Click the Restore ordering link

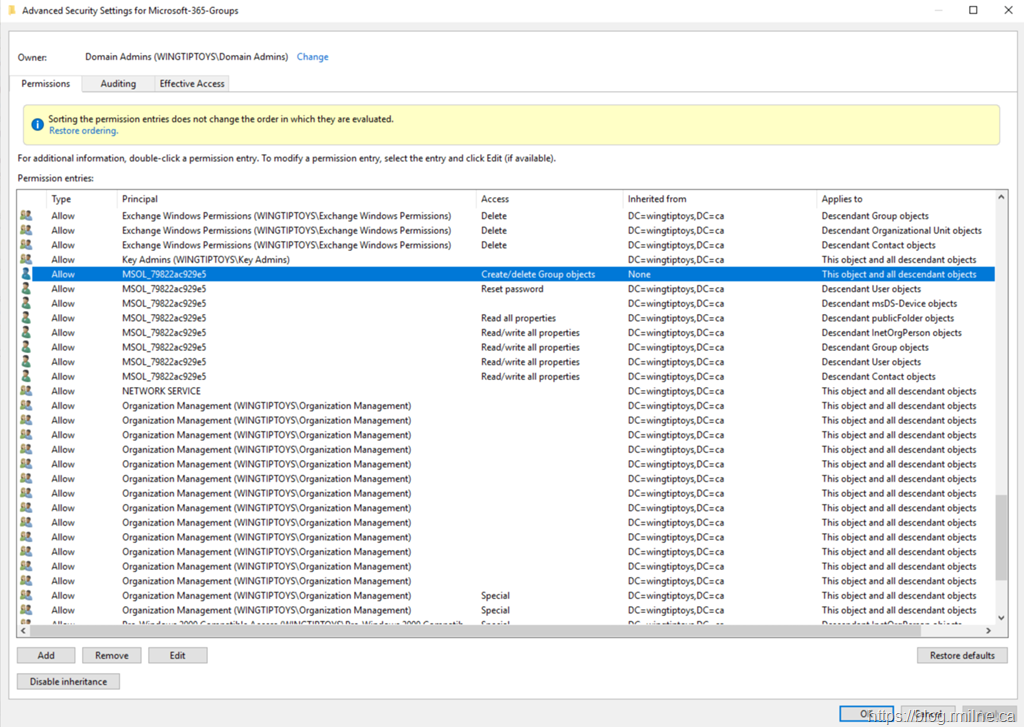pyautogui.click(x=83, y=131)
